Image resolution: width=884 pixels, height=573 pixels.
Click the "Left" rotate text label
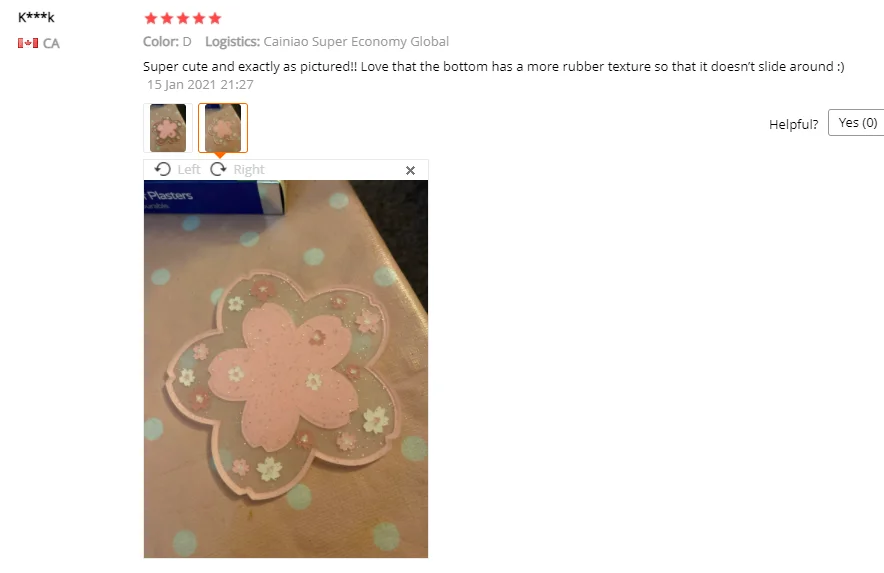(x=189, y=170)
